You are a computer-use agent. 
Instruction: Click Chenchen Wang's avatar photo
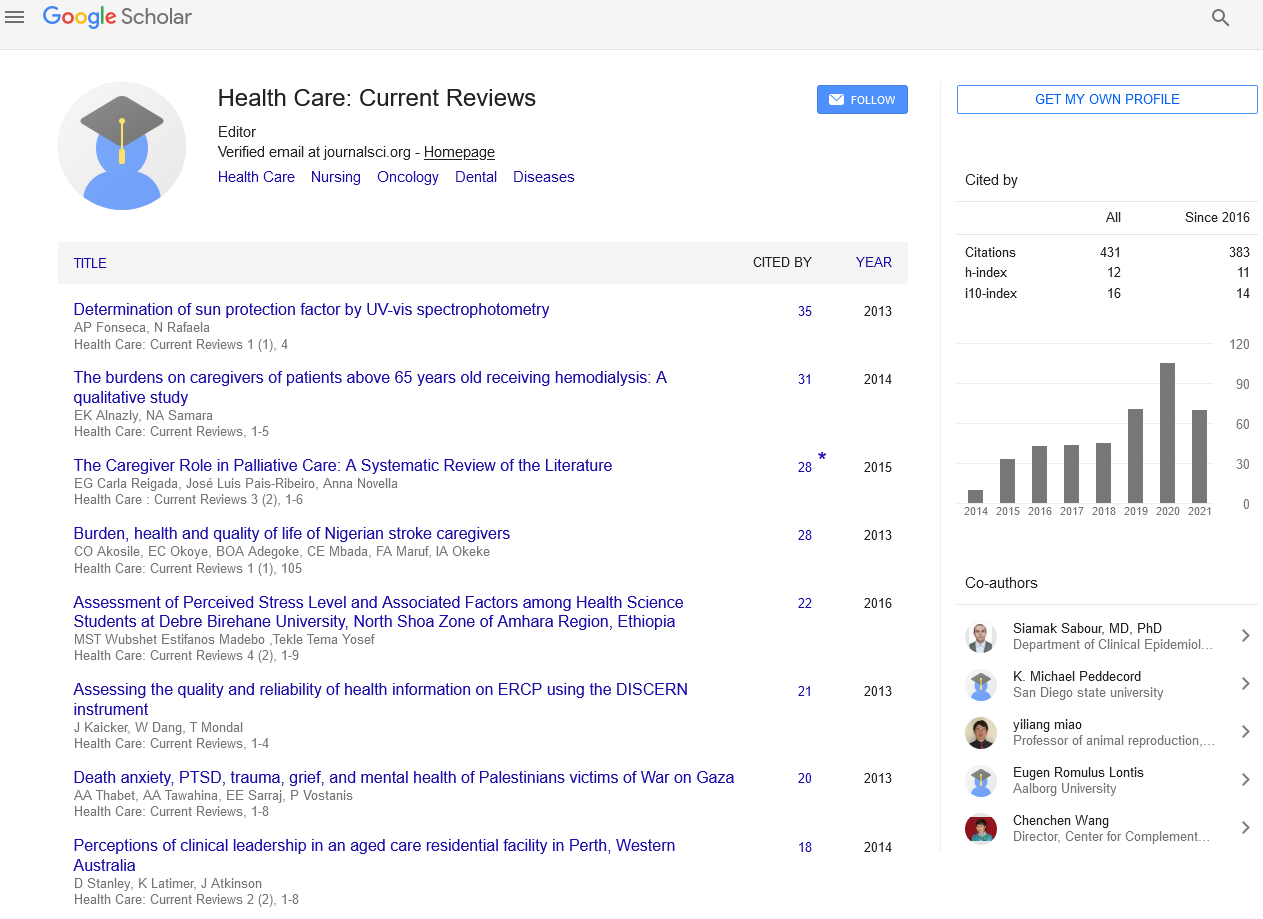pos(980,829)
